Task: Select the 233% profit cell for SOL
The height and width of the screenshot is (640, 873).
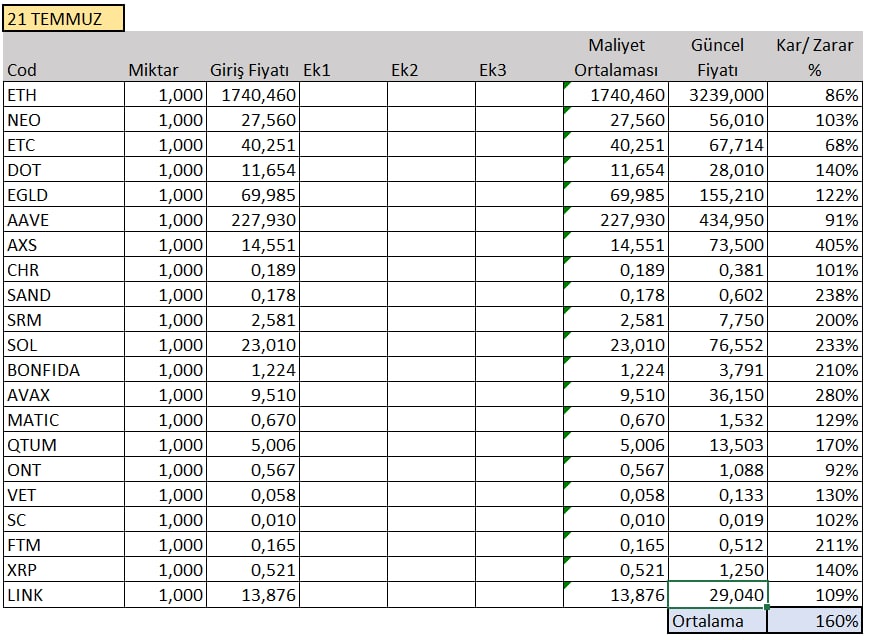Action: tap(815, 345)
